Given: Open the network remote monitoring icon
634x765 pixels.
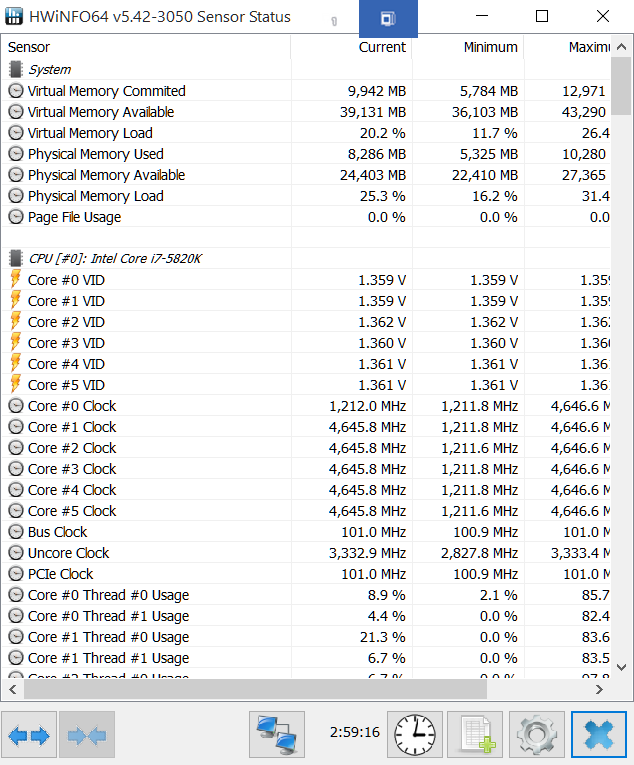Looking at the screenshot, I should (x=276, y=735).
